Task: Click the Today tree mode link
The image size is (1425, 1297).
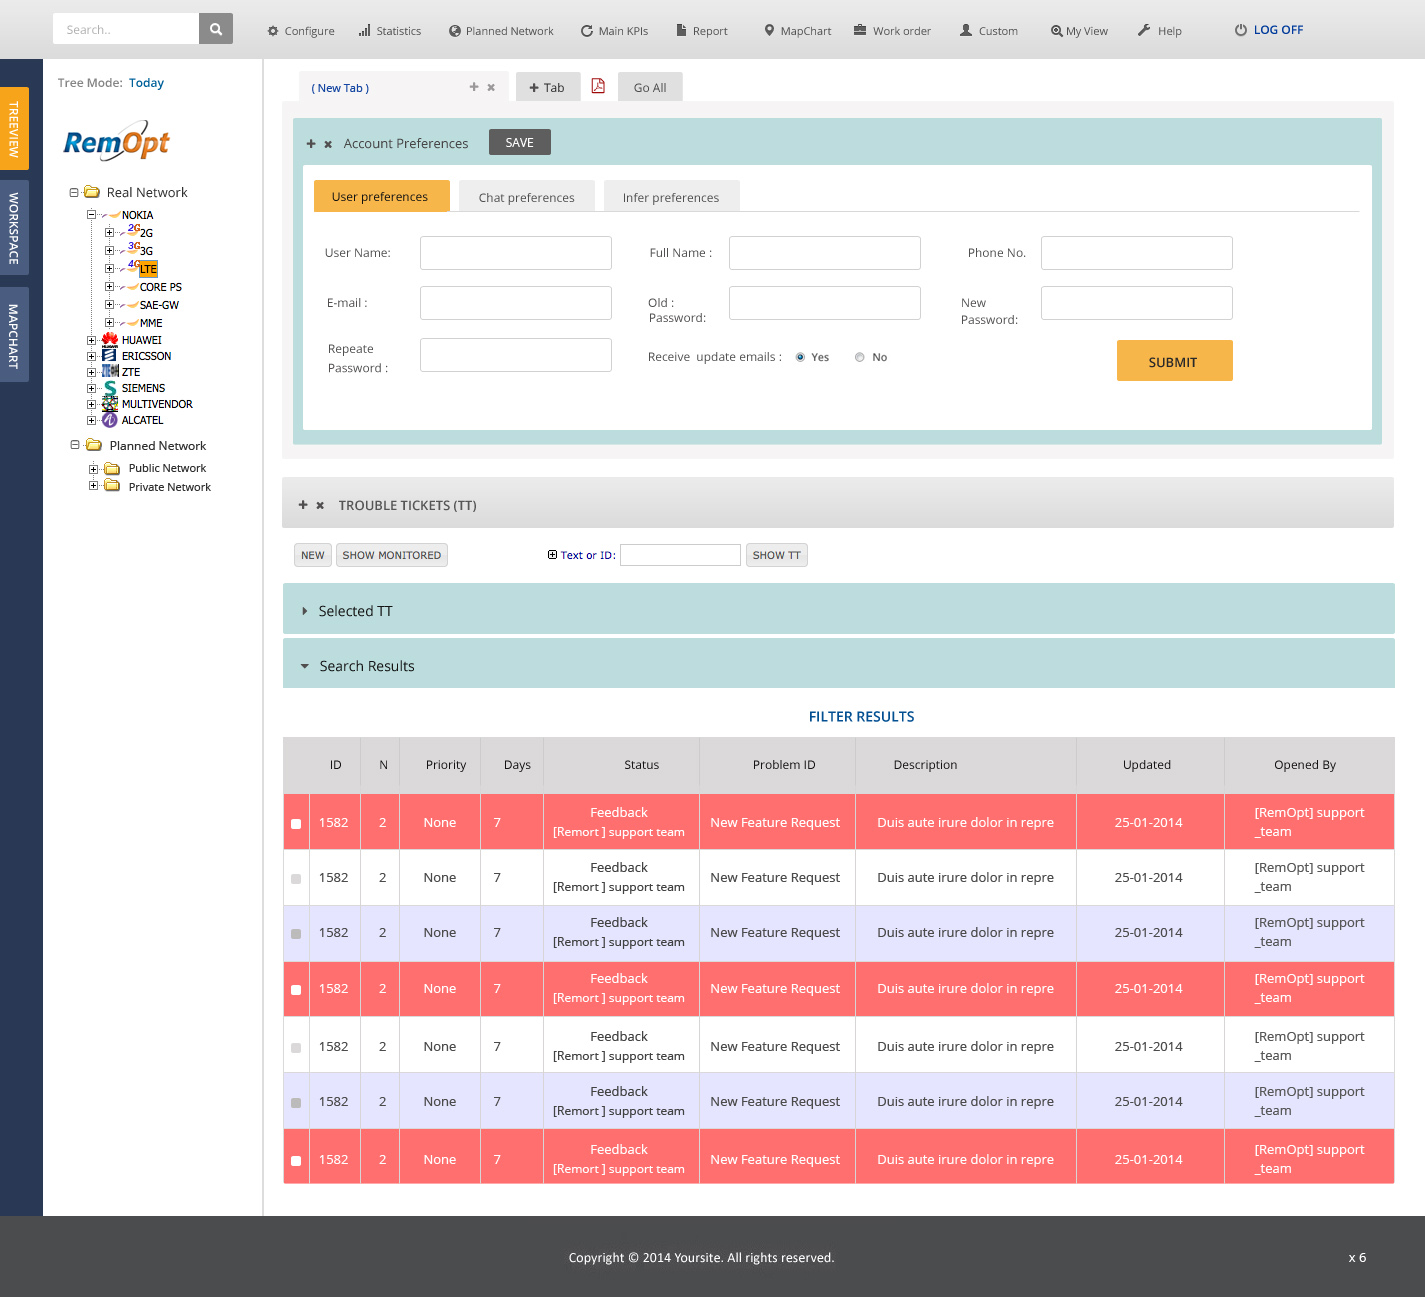Action: point(146,83)
